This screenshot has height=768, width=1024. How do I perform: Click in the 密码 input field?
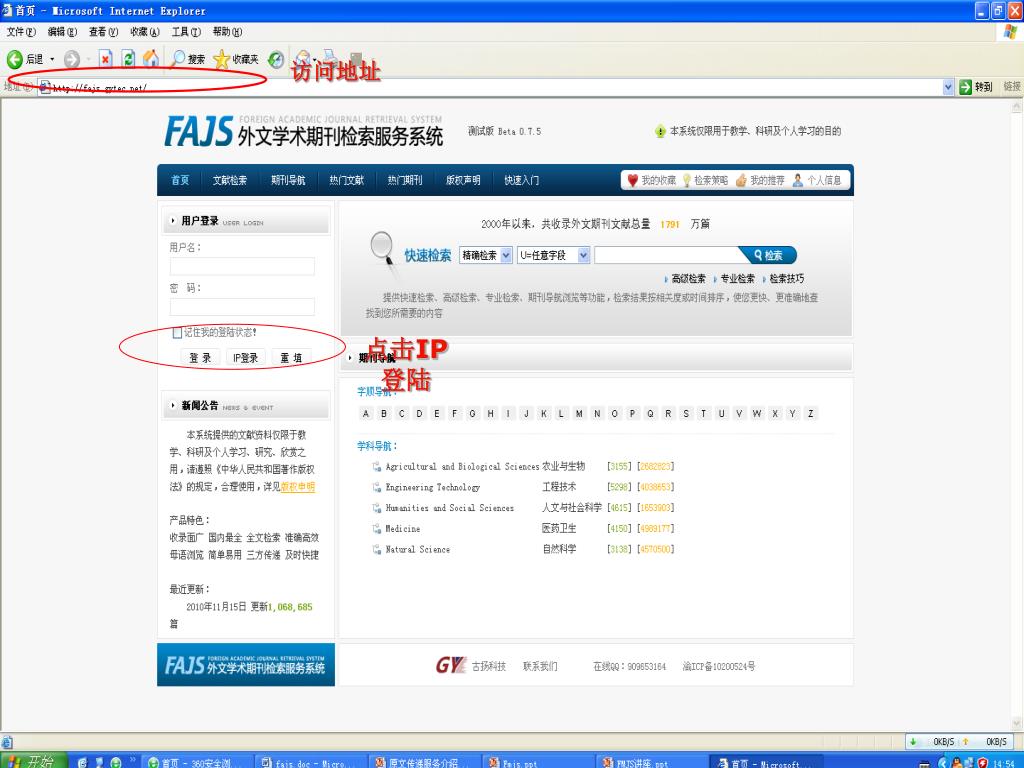pos(242,307)
